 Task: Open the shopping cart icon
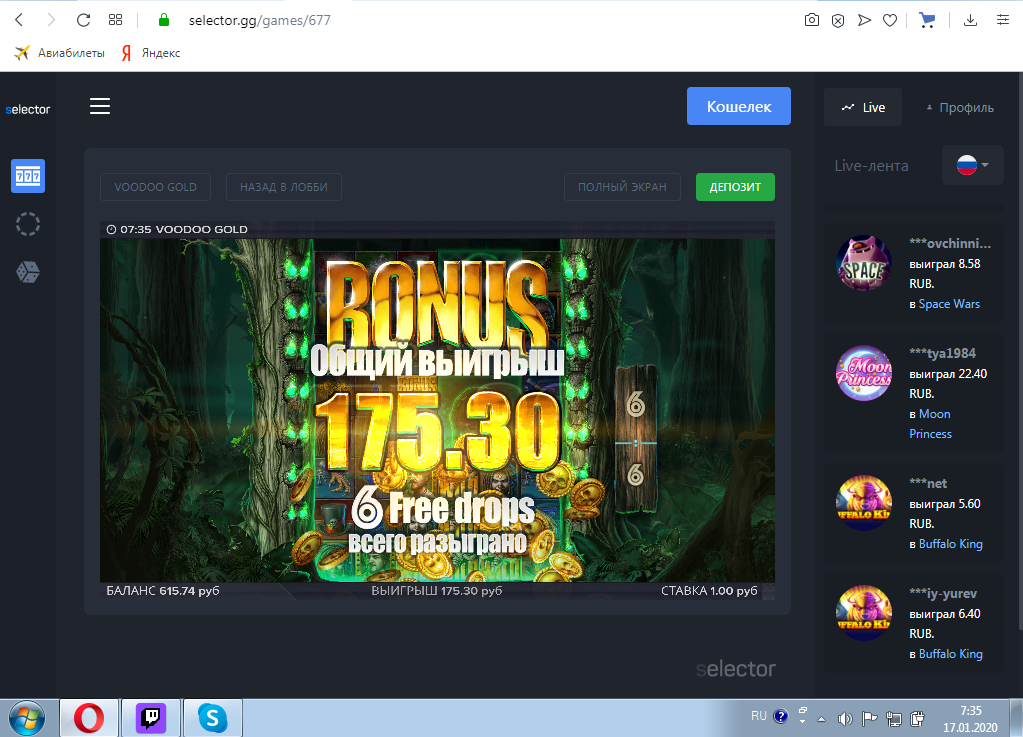927,20
